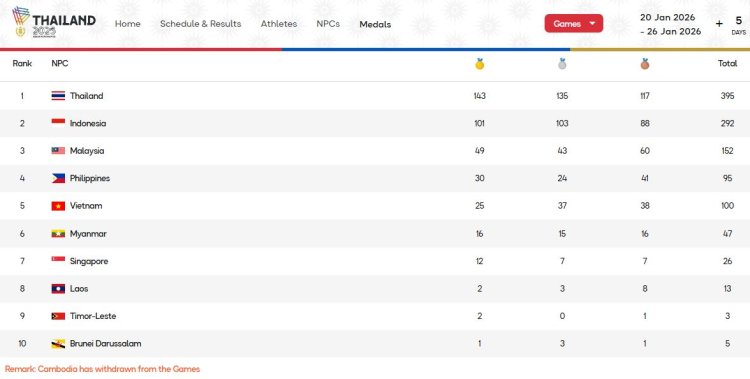Click Vietnam's total 100
The image size is (750, 379).
pyautogui.click(x=728, y=206)
